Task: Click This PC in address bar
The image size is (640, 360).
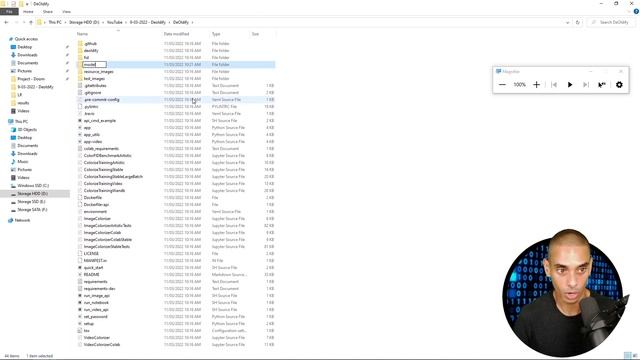Action: pos(55,22)
